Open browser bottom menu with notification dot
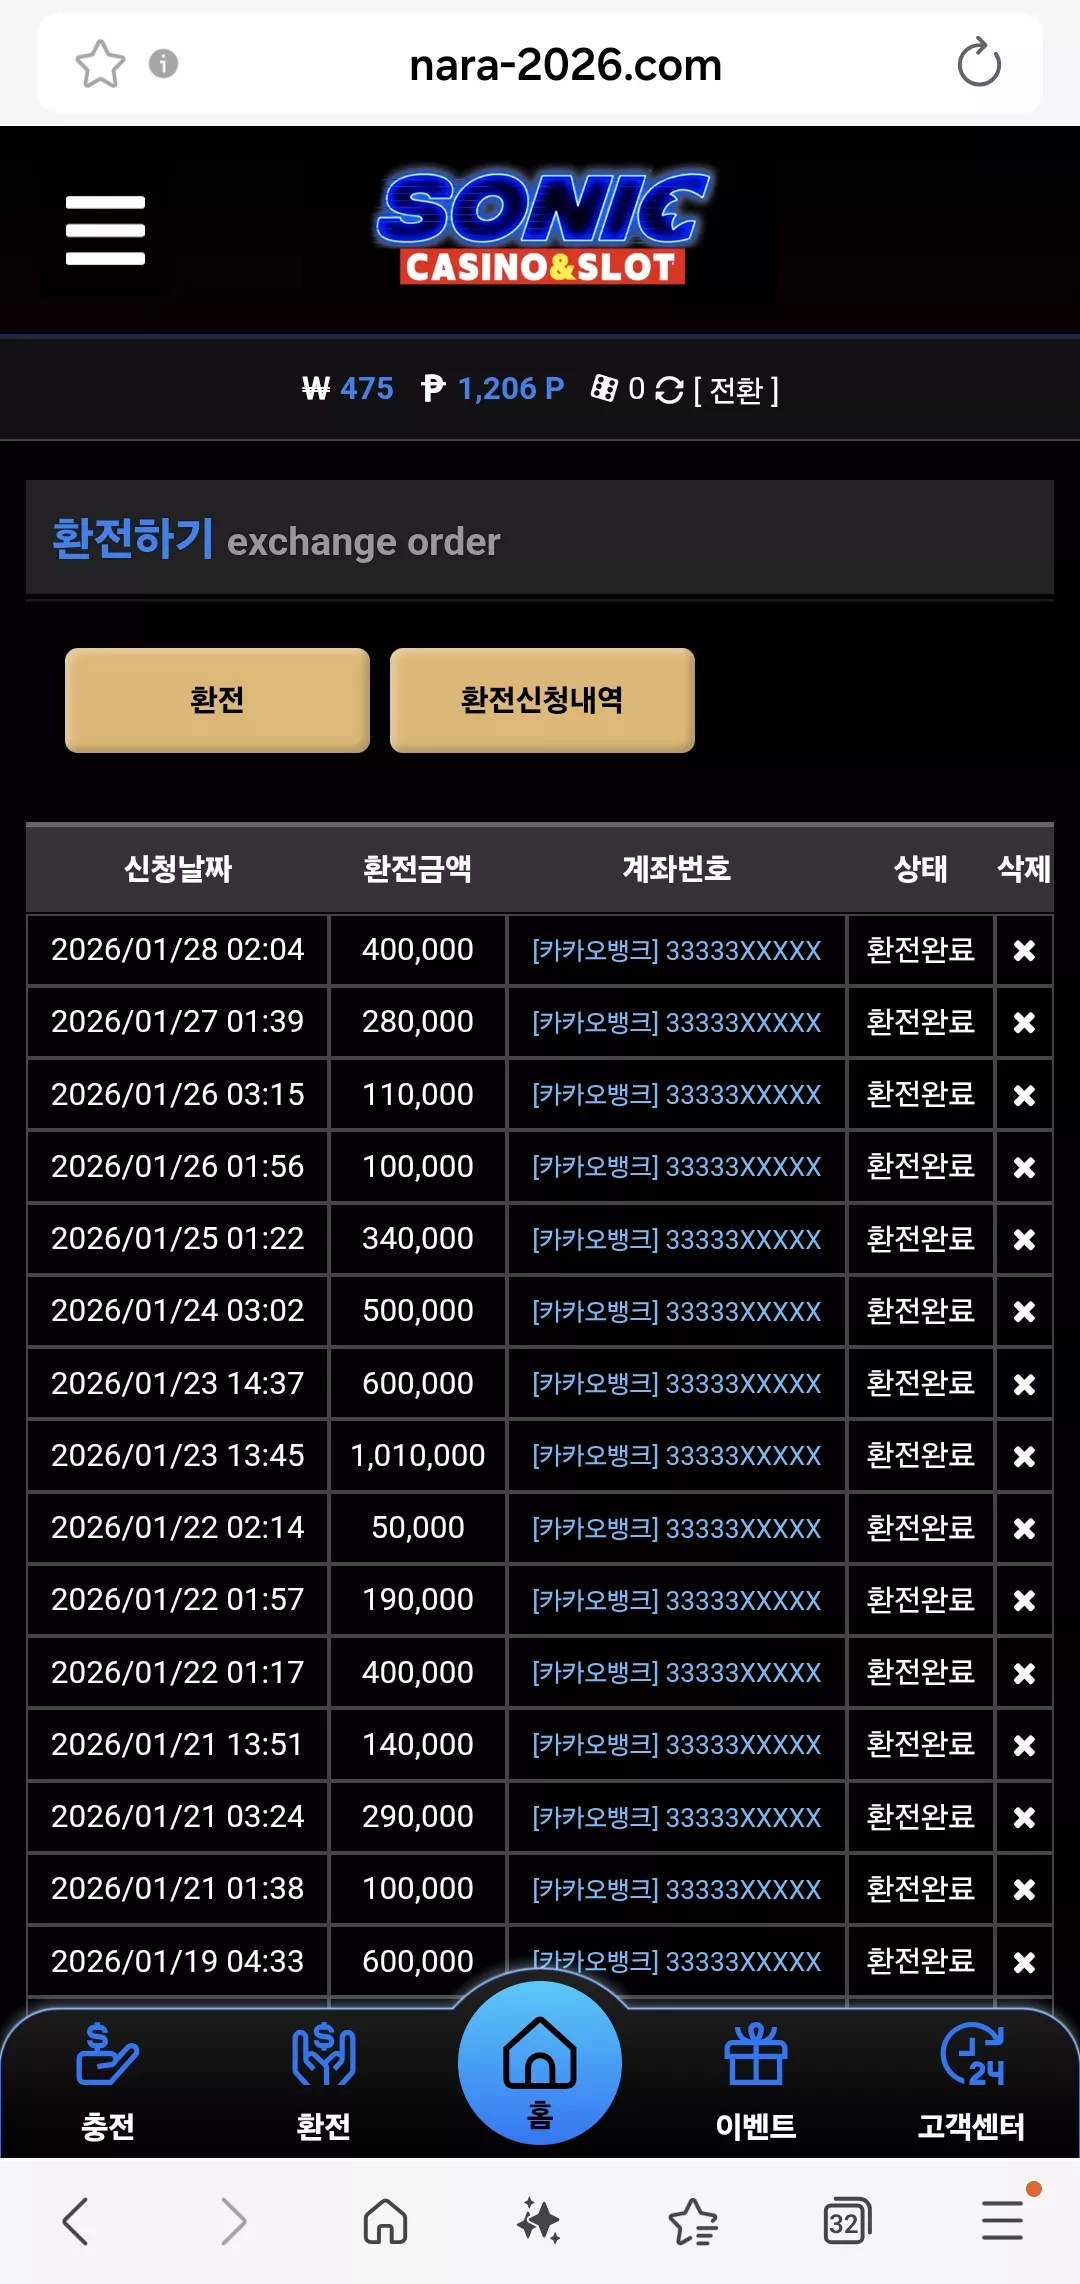The width and height of the screenshot is (1080, 2284). [x=1003, y=2220]
